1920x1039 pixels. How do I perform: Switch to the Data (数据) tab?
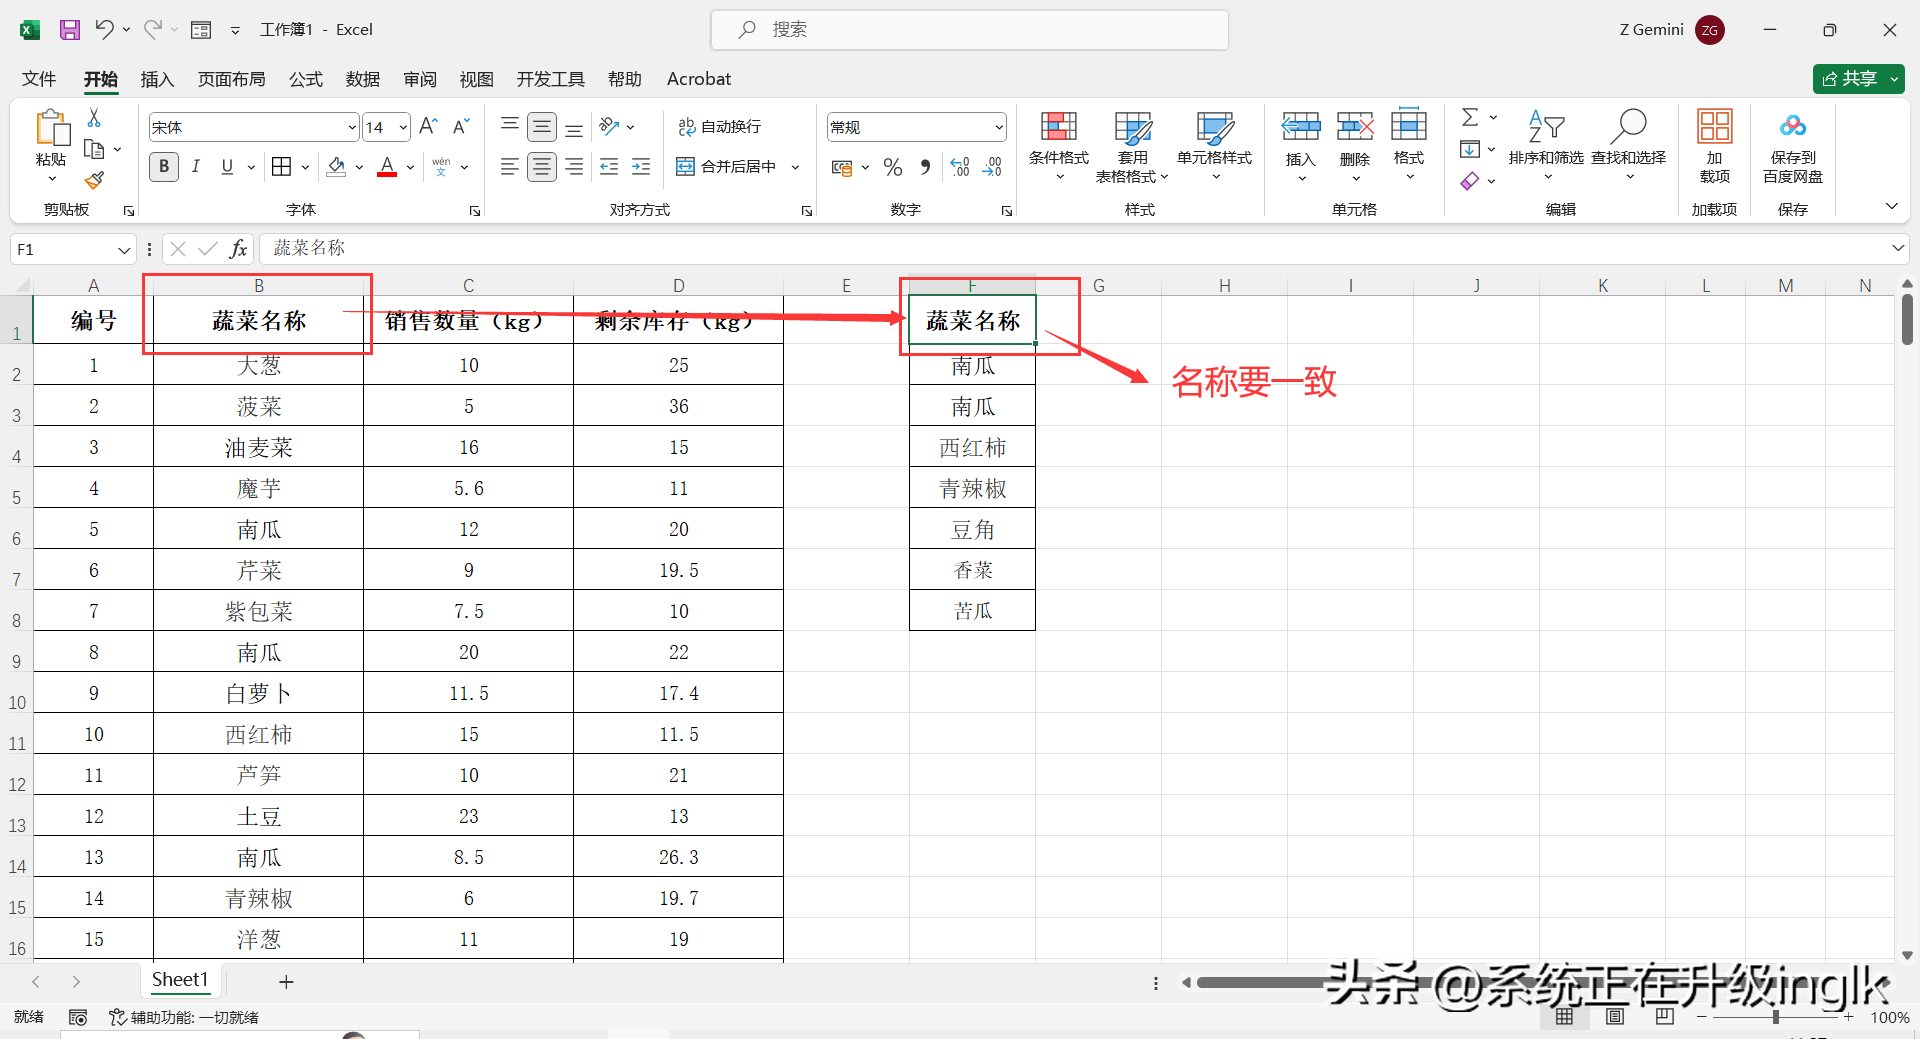pos(362,79)
